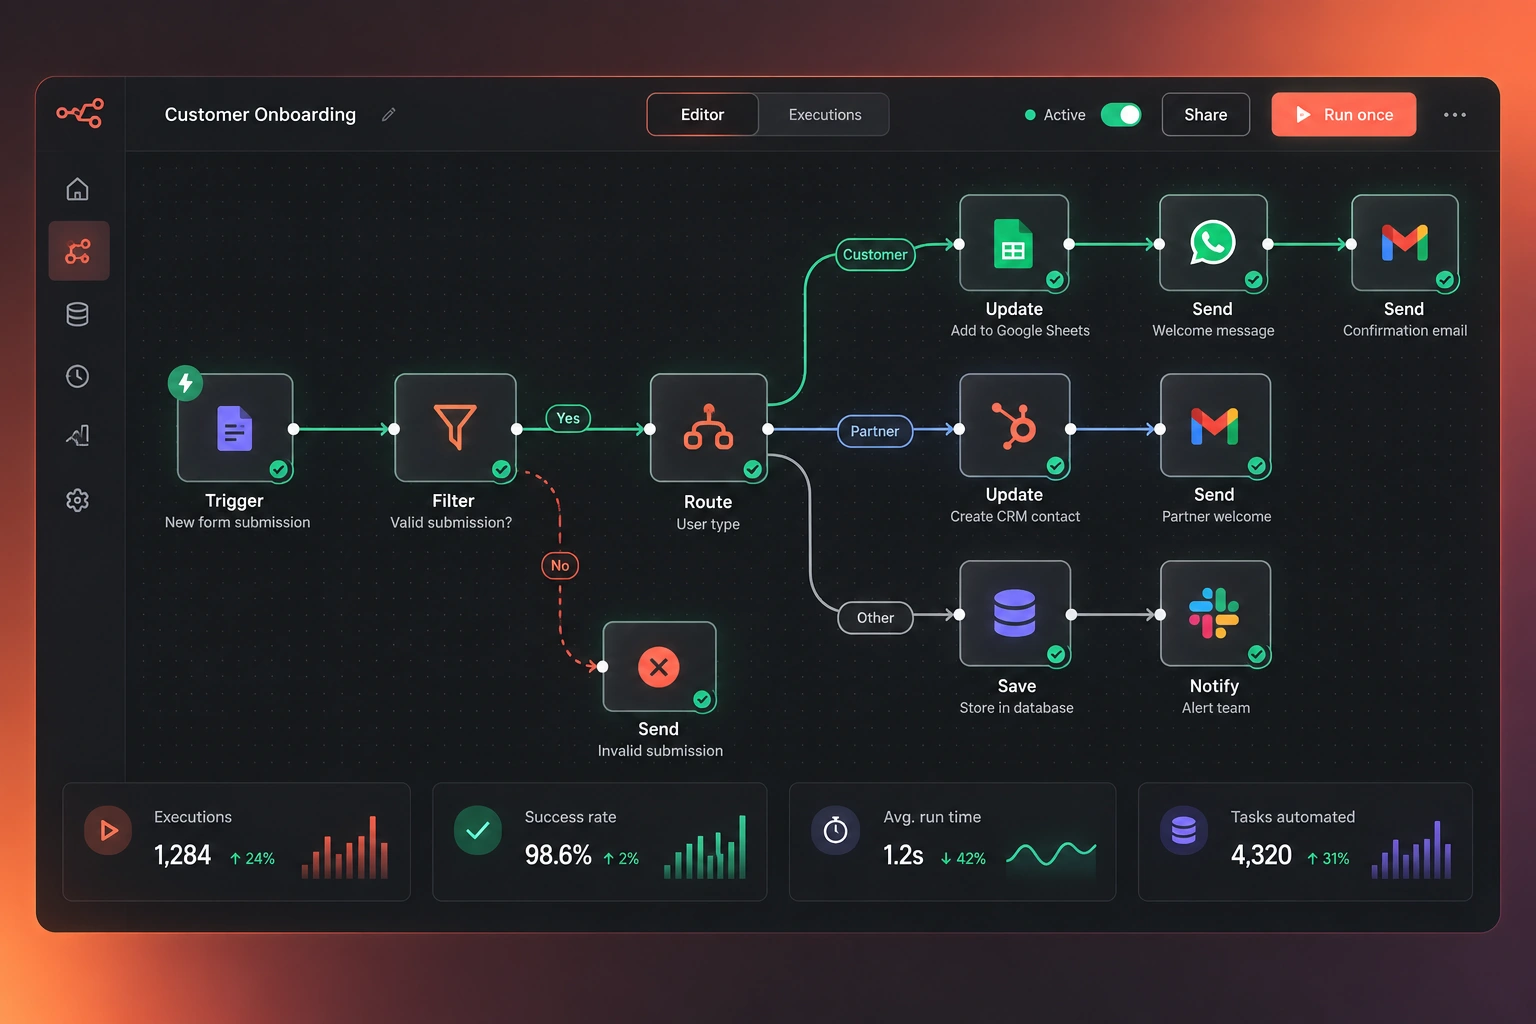The width and height of the screenshot is (1536, 1024).
Task: Select the Route user type node
Action: coord(708,428)
